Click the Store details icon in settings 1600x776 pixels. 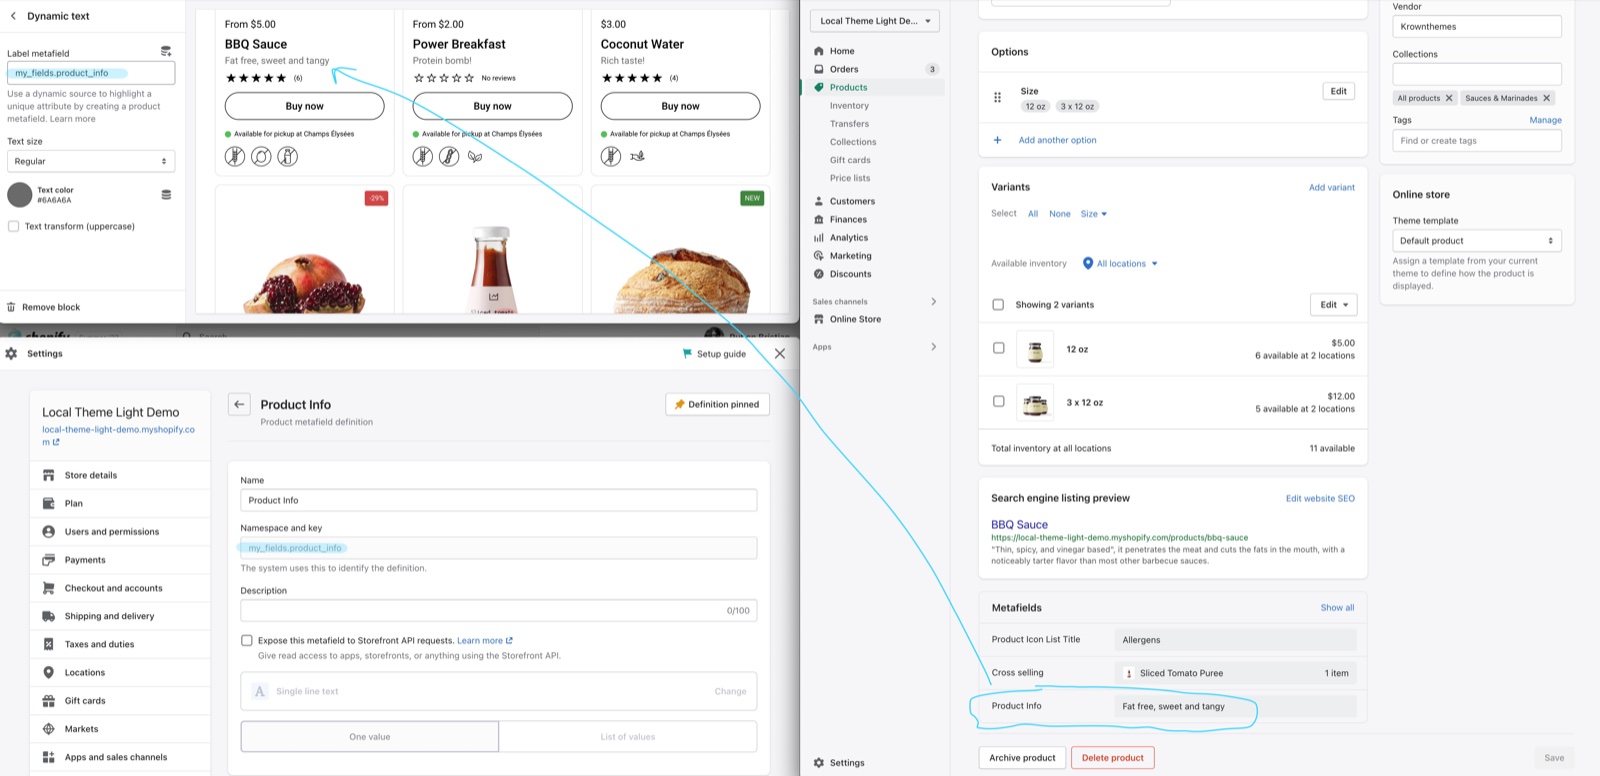coord(48,475)
